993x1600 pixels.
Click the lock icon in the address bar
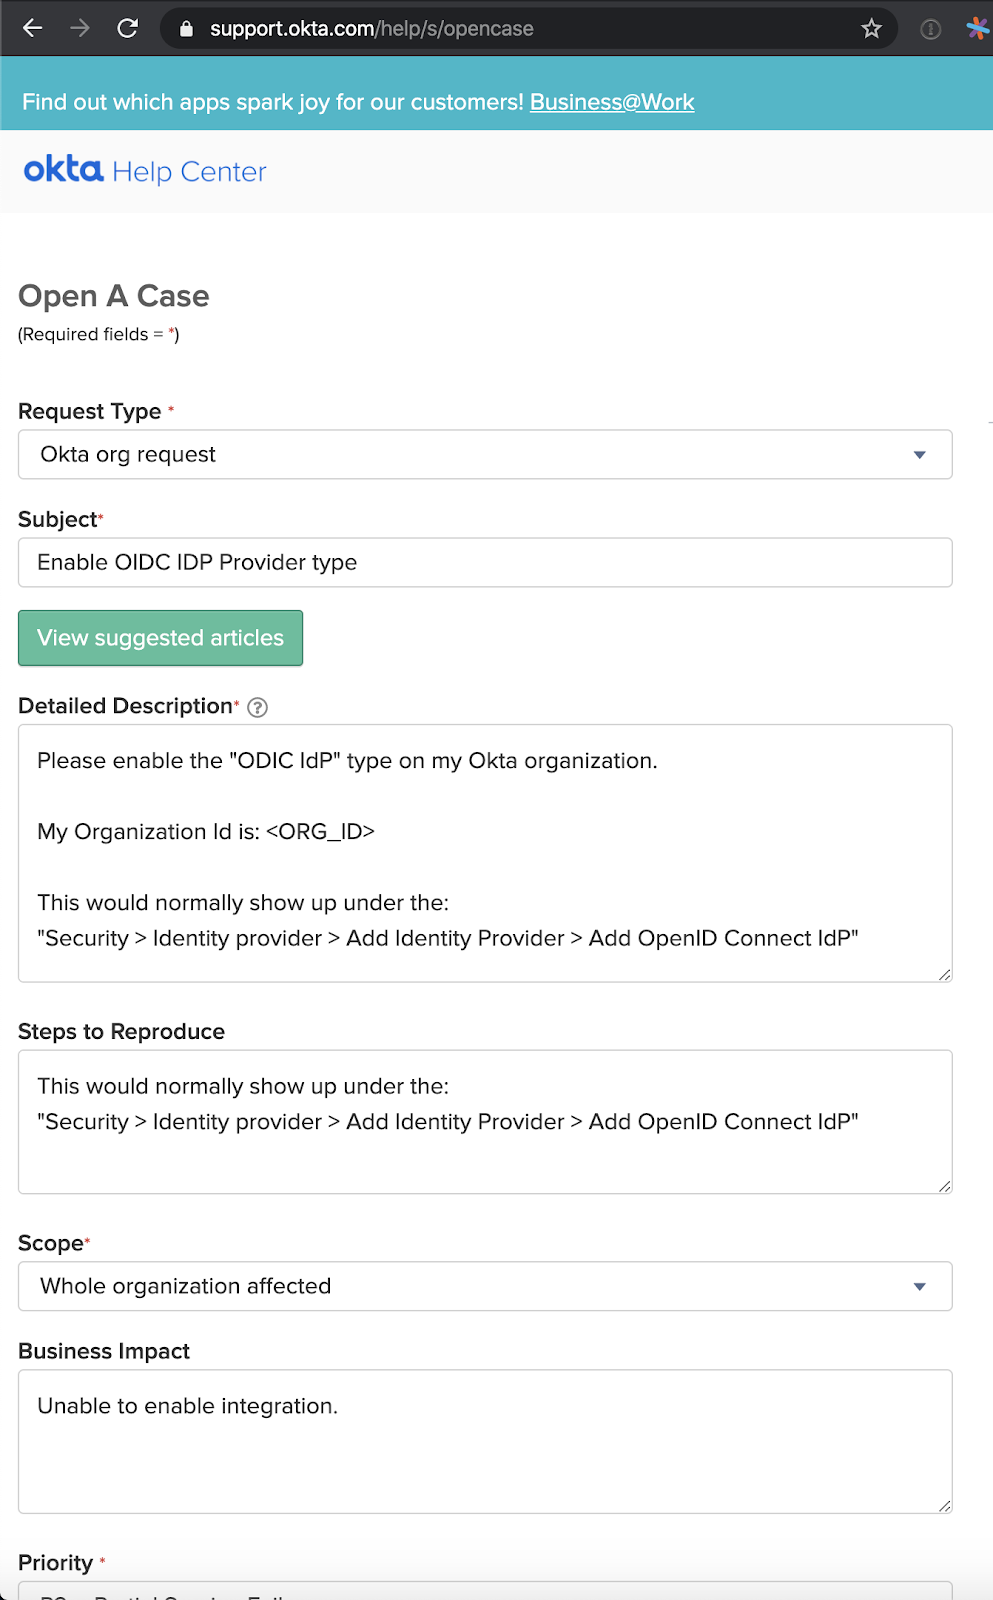coord(186,29)
